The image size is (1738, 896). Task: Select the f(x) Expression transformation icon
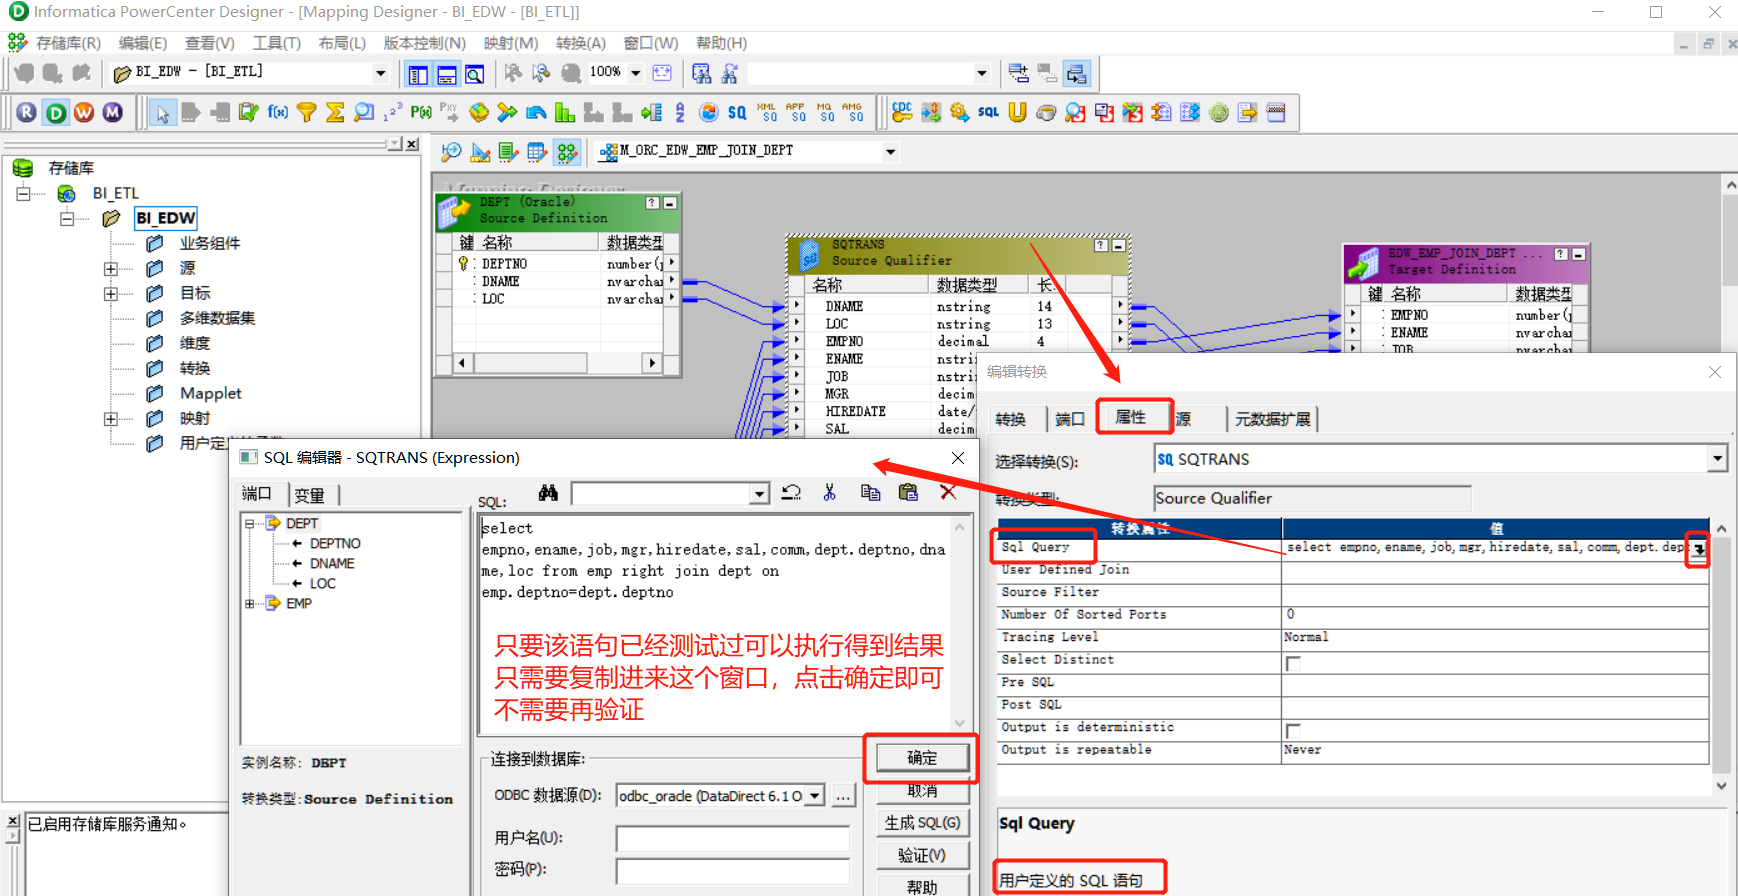tap(278, 113)
